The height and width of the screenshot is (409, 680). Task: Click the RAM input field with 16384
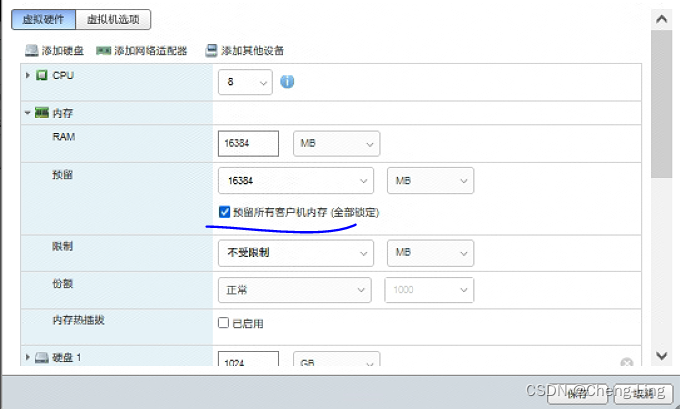pyautogui.click(x=248, y=144)
